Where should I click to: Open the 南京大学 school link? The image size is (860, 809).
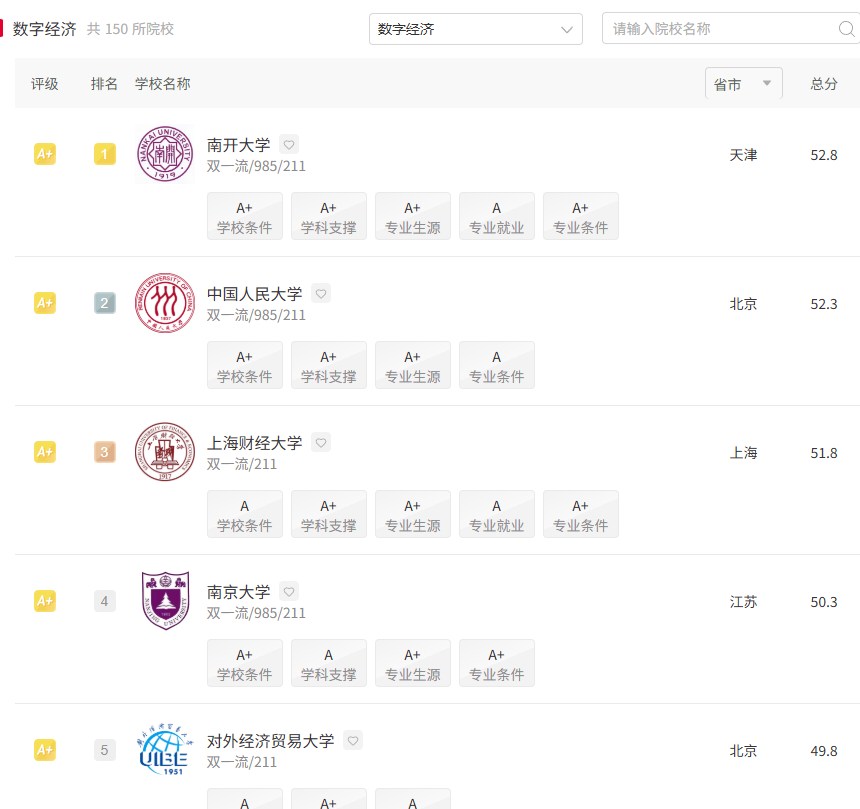click(x=238, y=592)
